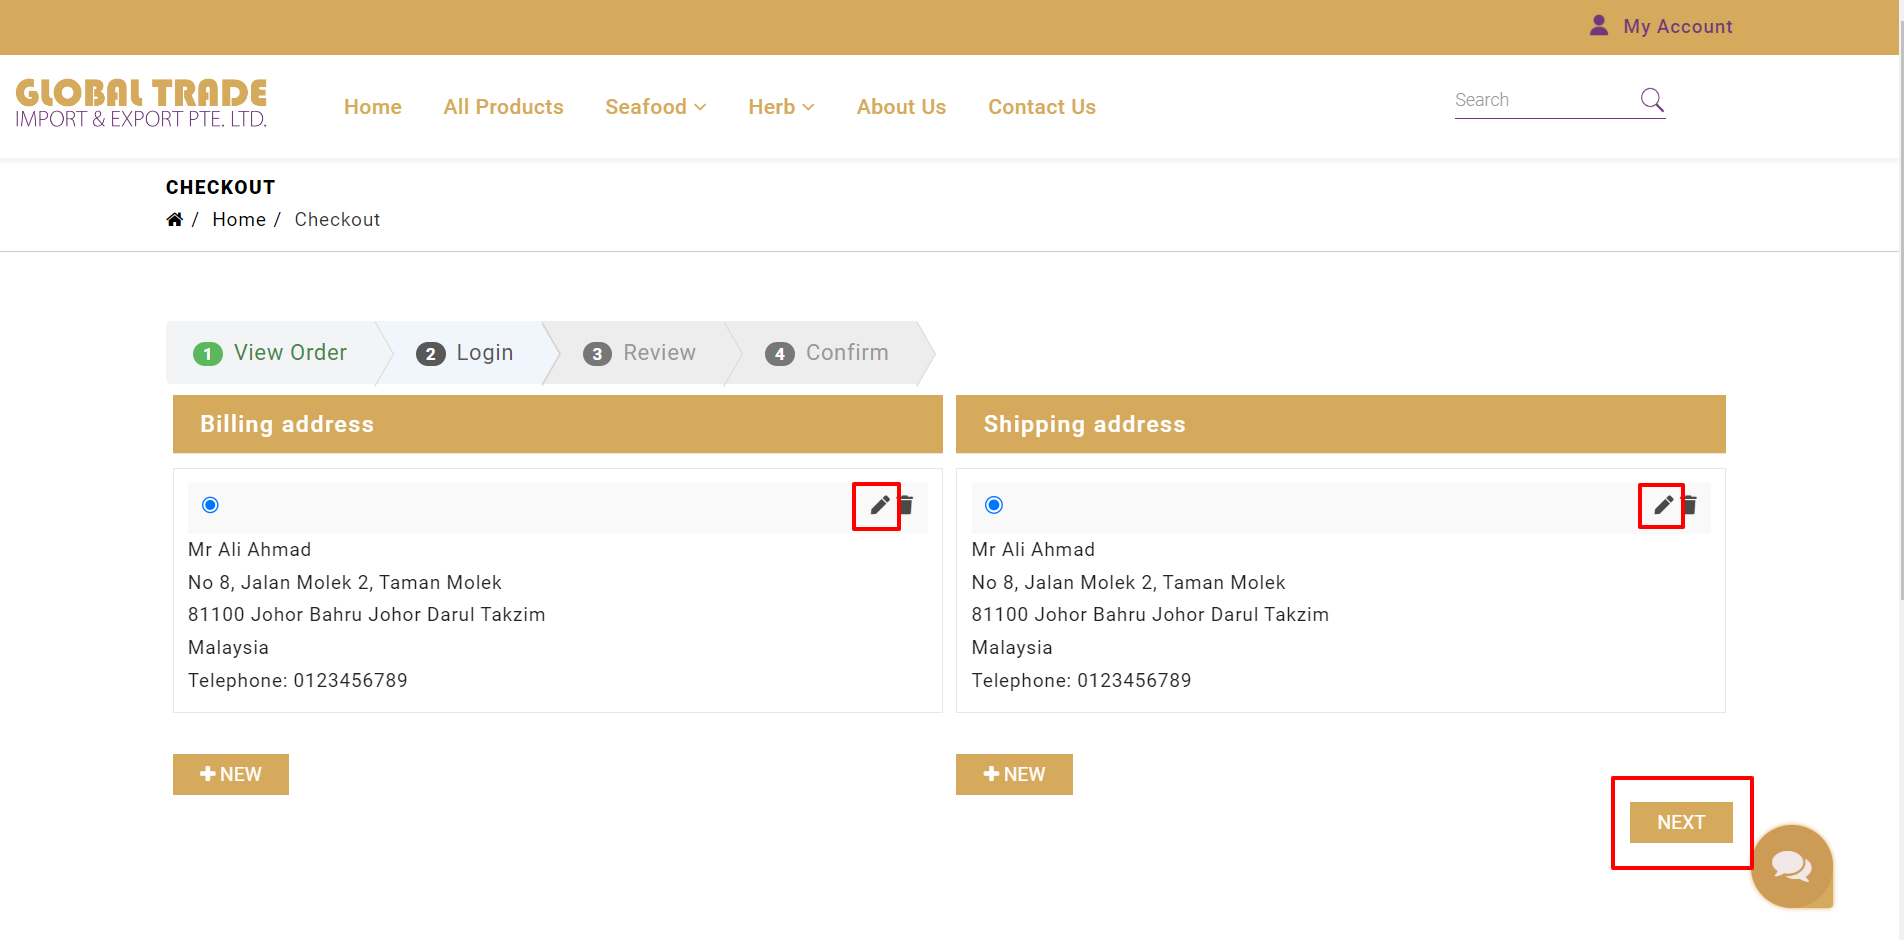Delete the billing address via trash icon
This screenshot has width=1904, height=940.
point(907,505)
